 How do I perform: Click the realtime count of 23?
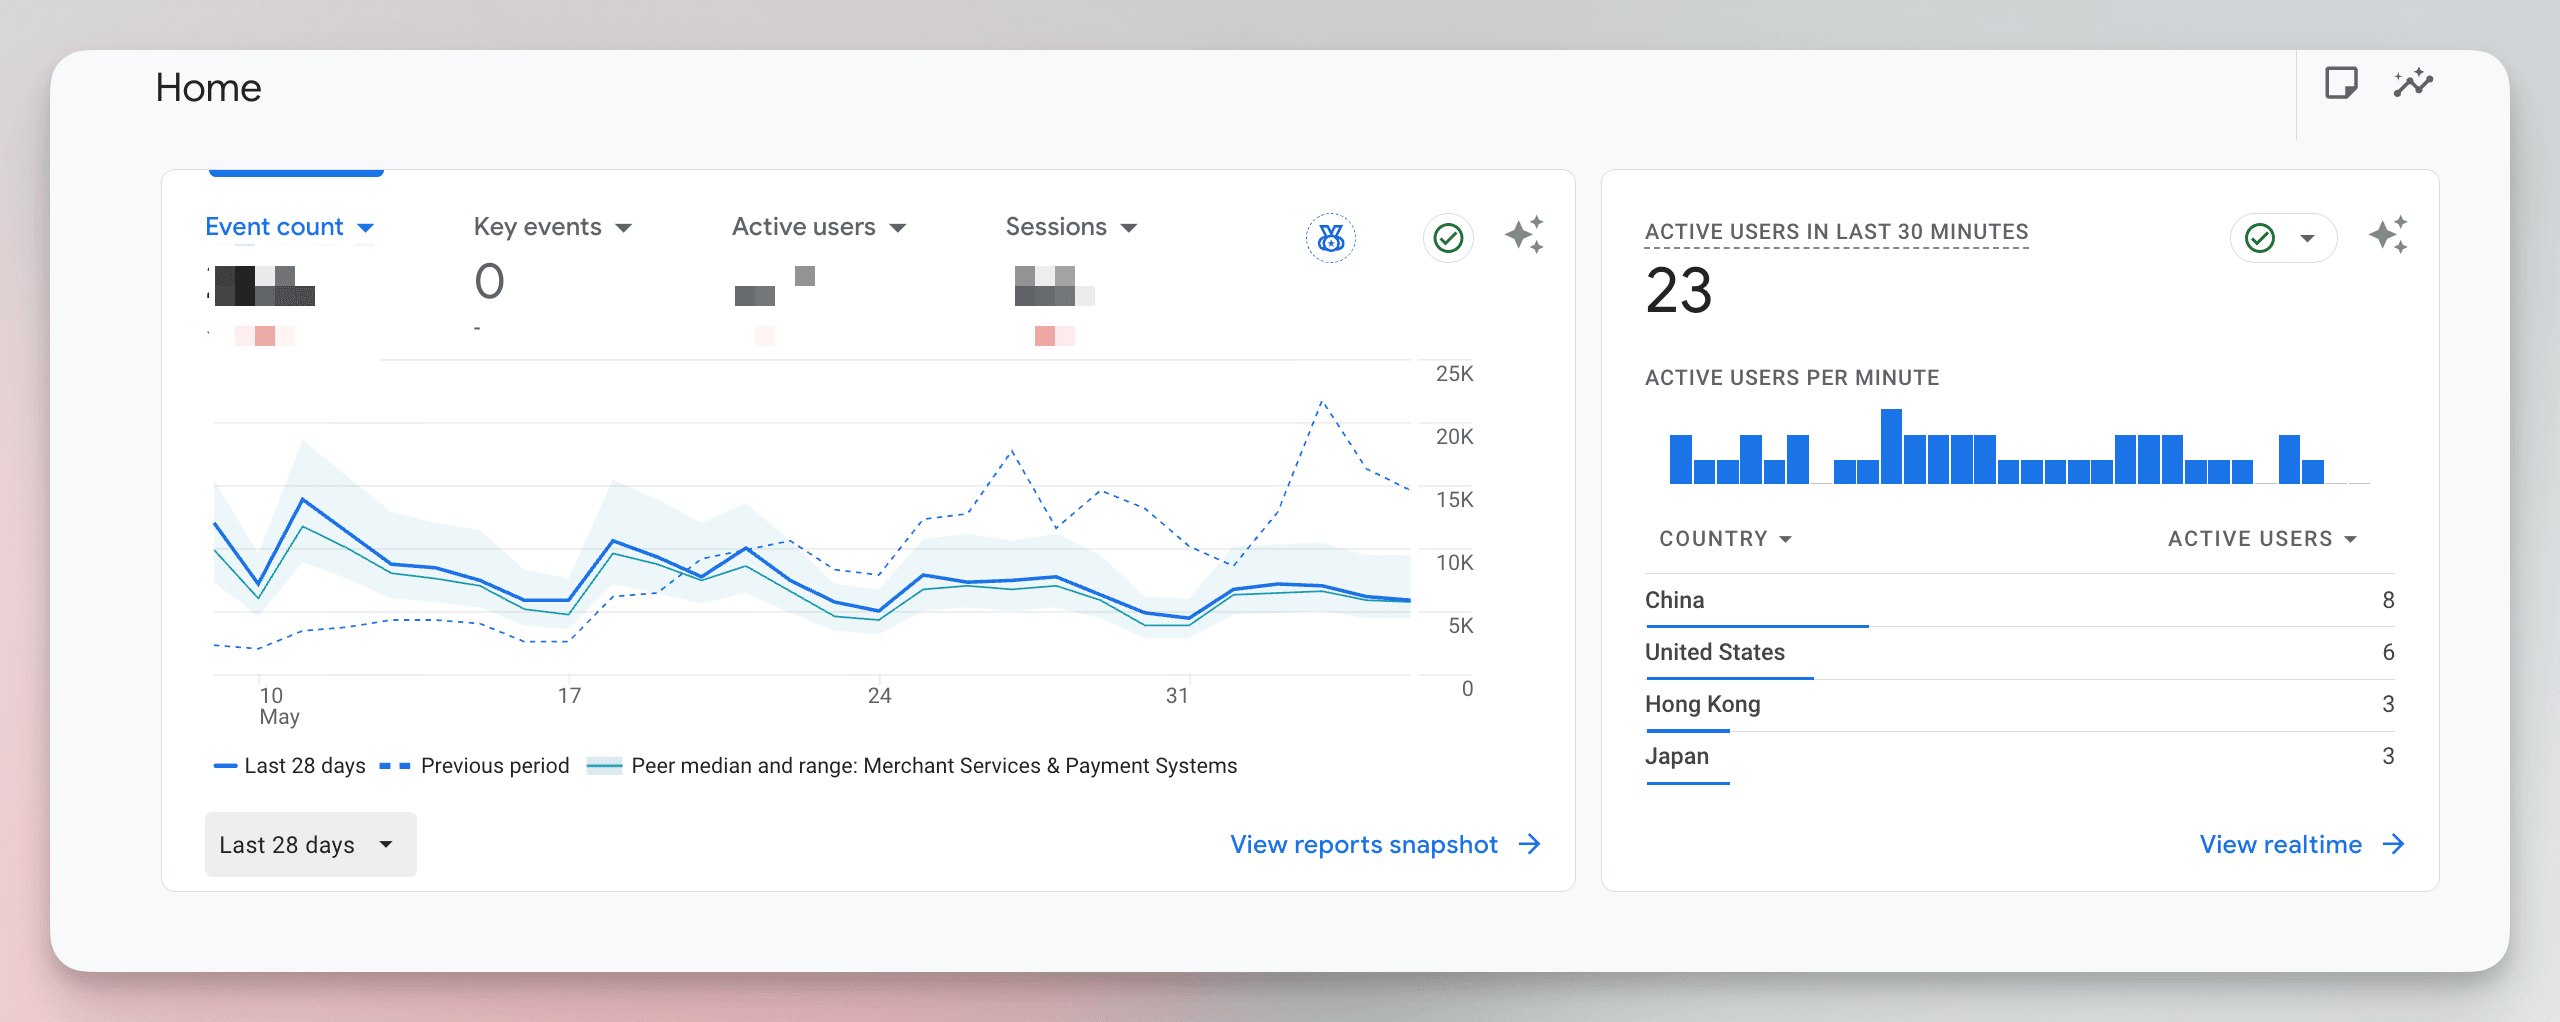point(1679,291)
